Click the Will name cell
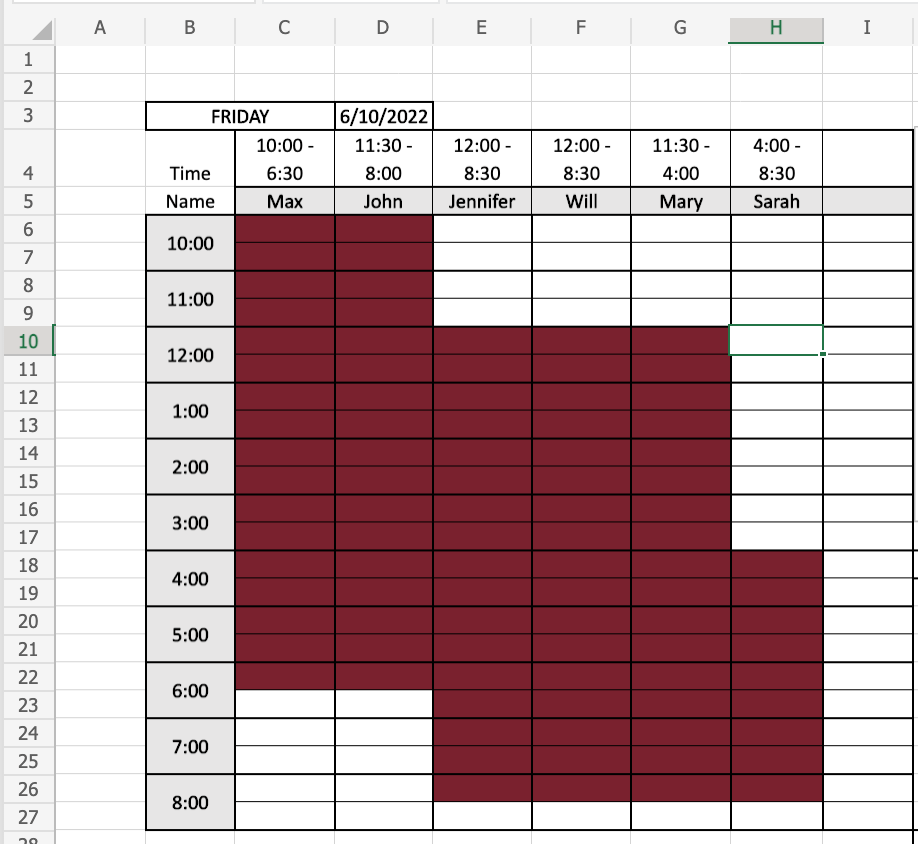This screenshot has width=918, height=844. tap(581, 201)
